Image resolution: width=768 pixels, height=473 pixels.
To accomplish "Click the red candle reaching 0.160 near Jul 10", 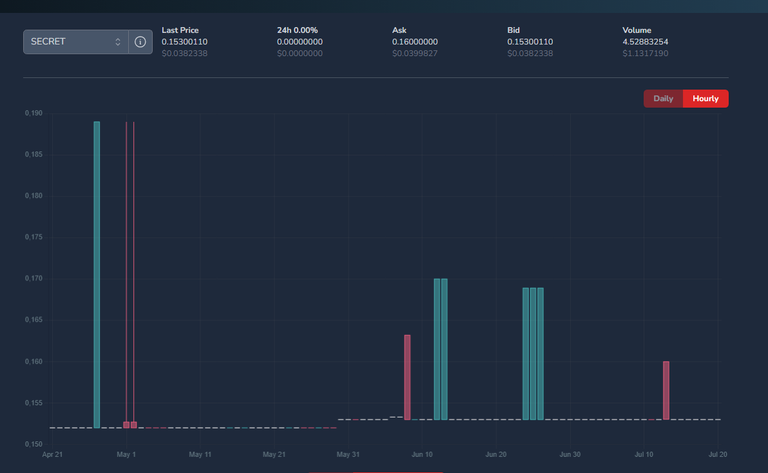I will 666,390.
